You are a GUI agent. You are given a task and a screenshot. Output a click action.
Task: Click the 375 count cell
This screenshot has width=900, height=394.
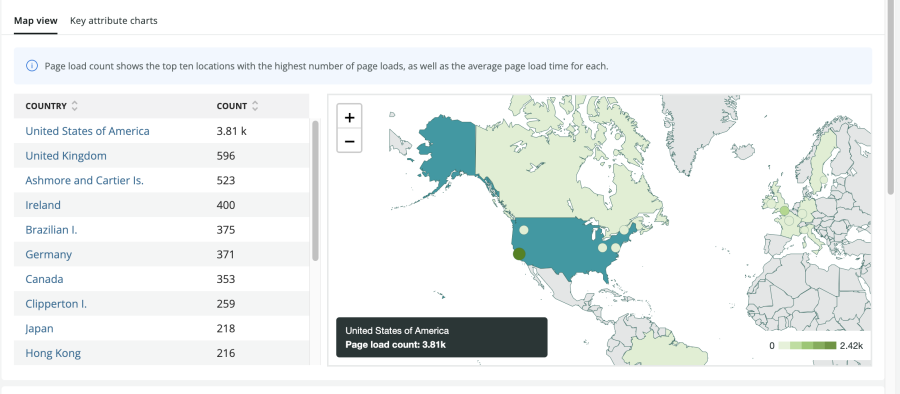[226, 230]
